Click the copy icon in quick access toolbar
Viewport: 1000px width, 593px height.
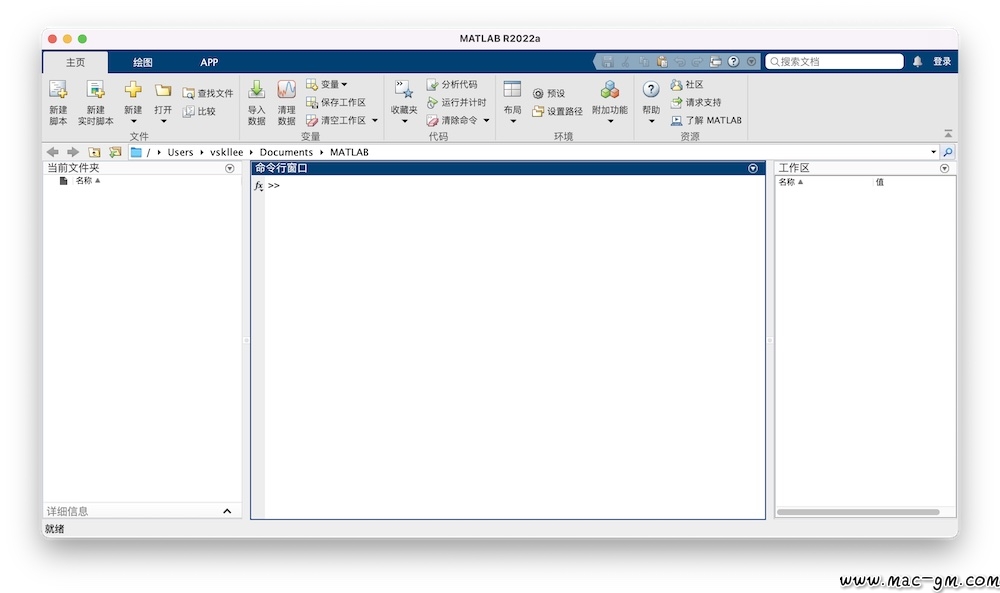coord(644,62)
